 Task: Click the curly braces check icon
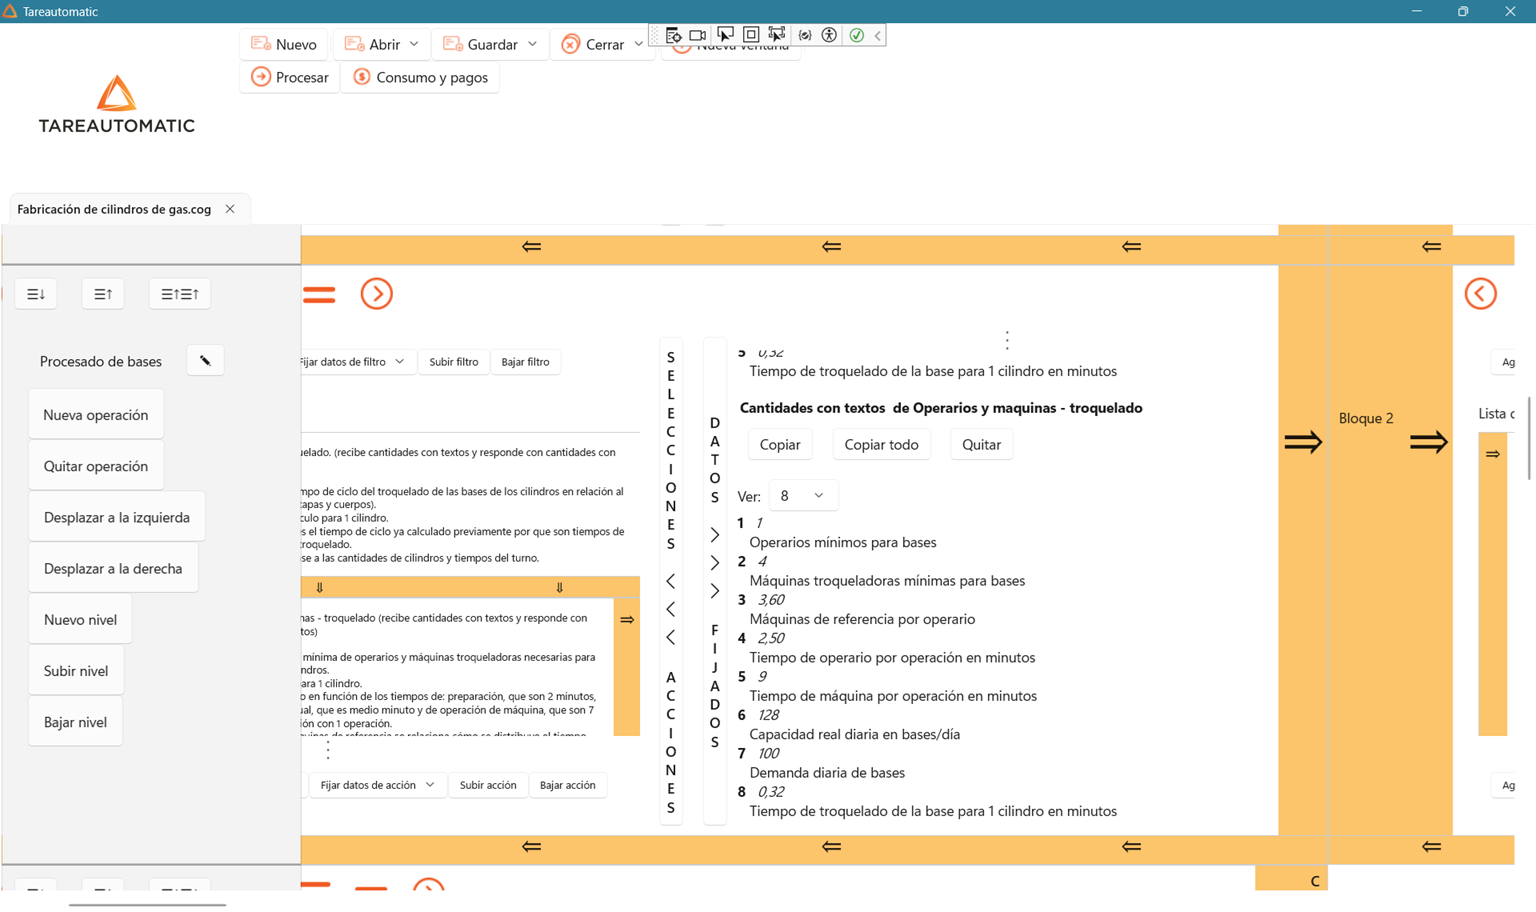click(x=805, y=35)
